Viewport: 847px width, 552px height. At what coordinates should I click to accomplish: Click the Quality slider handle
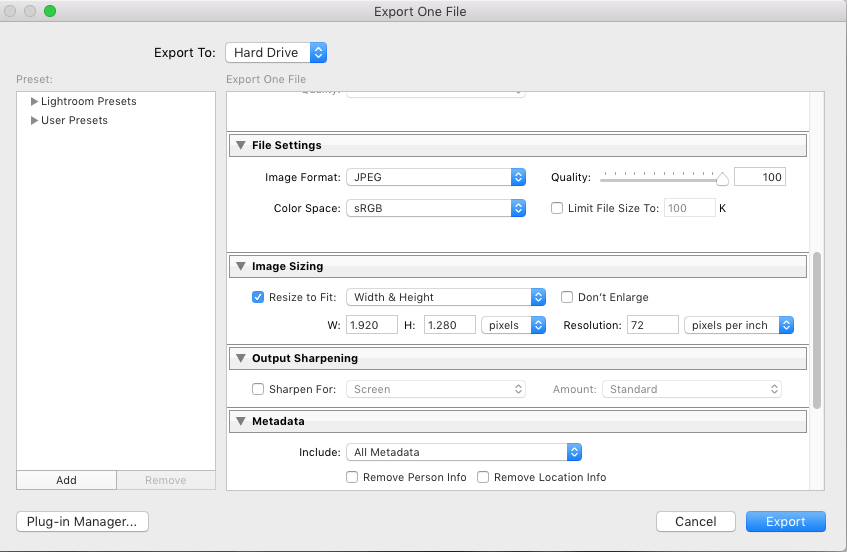[x=722, y=179]
